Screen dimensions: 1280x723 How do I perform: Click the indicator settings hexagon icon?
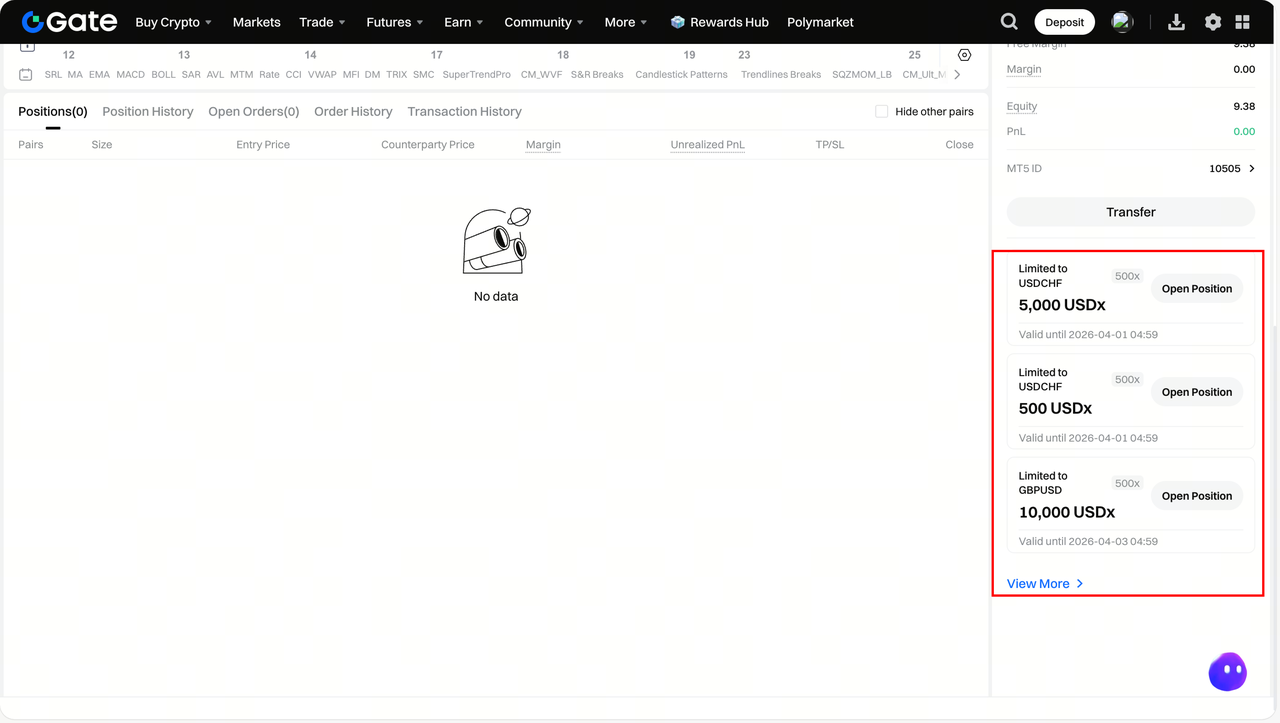click(964, 55)
